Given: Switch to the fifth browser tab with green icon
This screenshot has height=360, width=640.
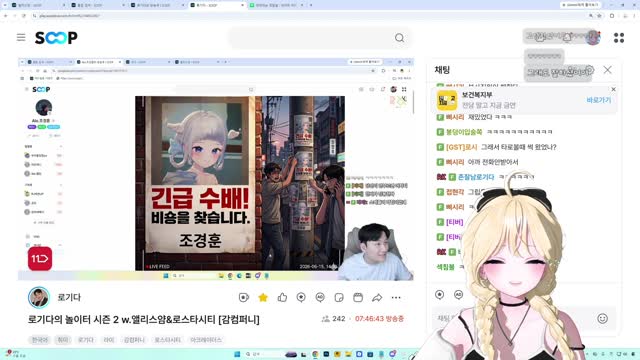Looking at the screenshot, I should [276, 5].
